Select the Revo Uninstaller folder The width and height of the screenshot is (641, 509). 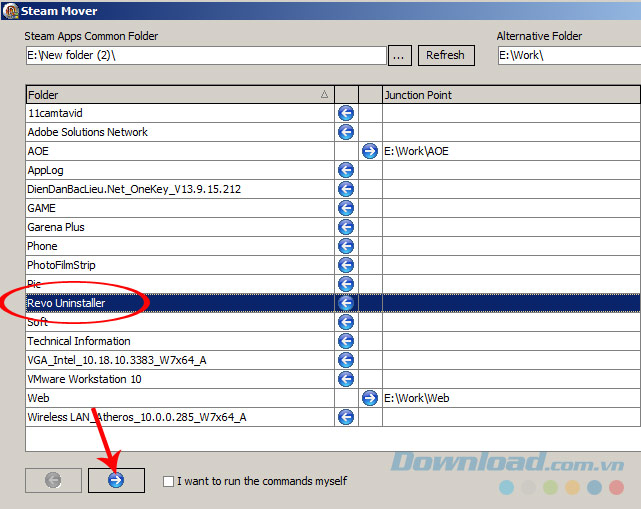[x=180, y=303]
